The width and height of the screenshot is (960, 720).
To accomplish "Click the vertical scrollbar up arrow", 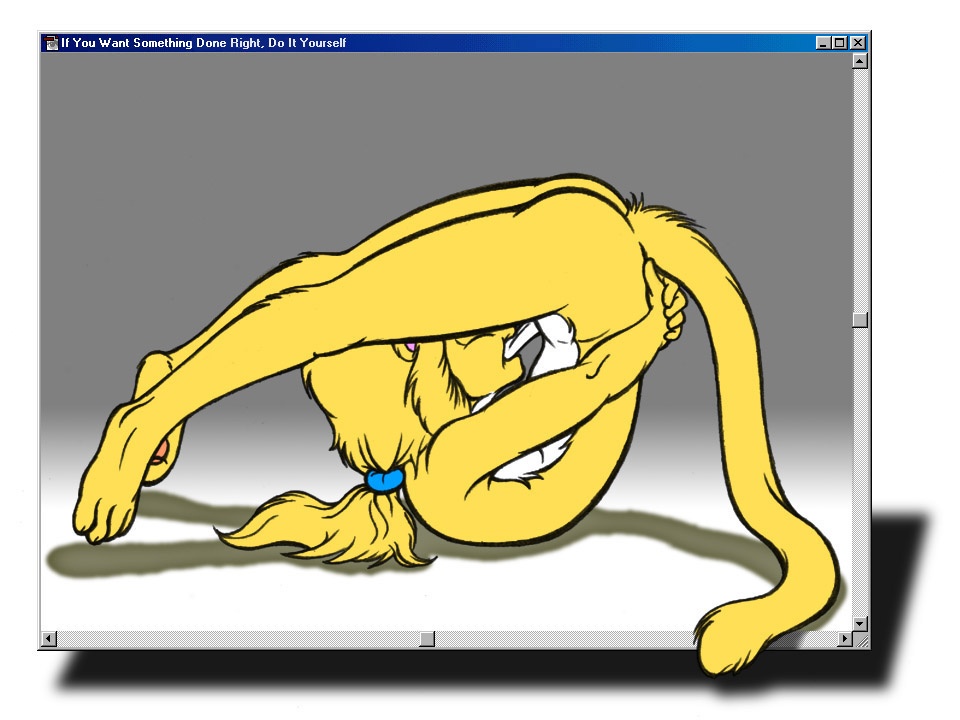I will coord(860,61).
